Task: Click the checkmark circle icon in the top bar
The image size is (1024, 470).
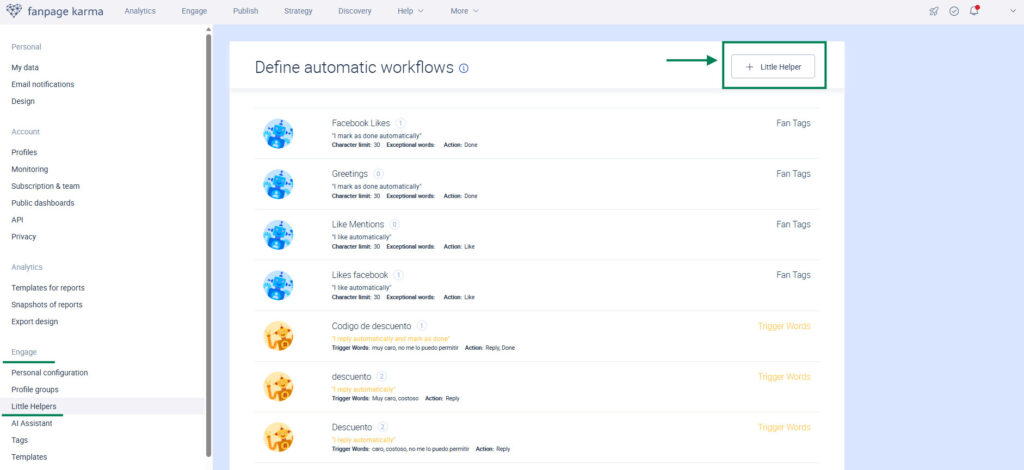Action: (954, 11)
